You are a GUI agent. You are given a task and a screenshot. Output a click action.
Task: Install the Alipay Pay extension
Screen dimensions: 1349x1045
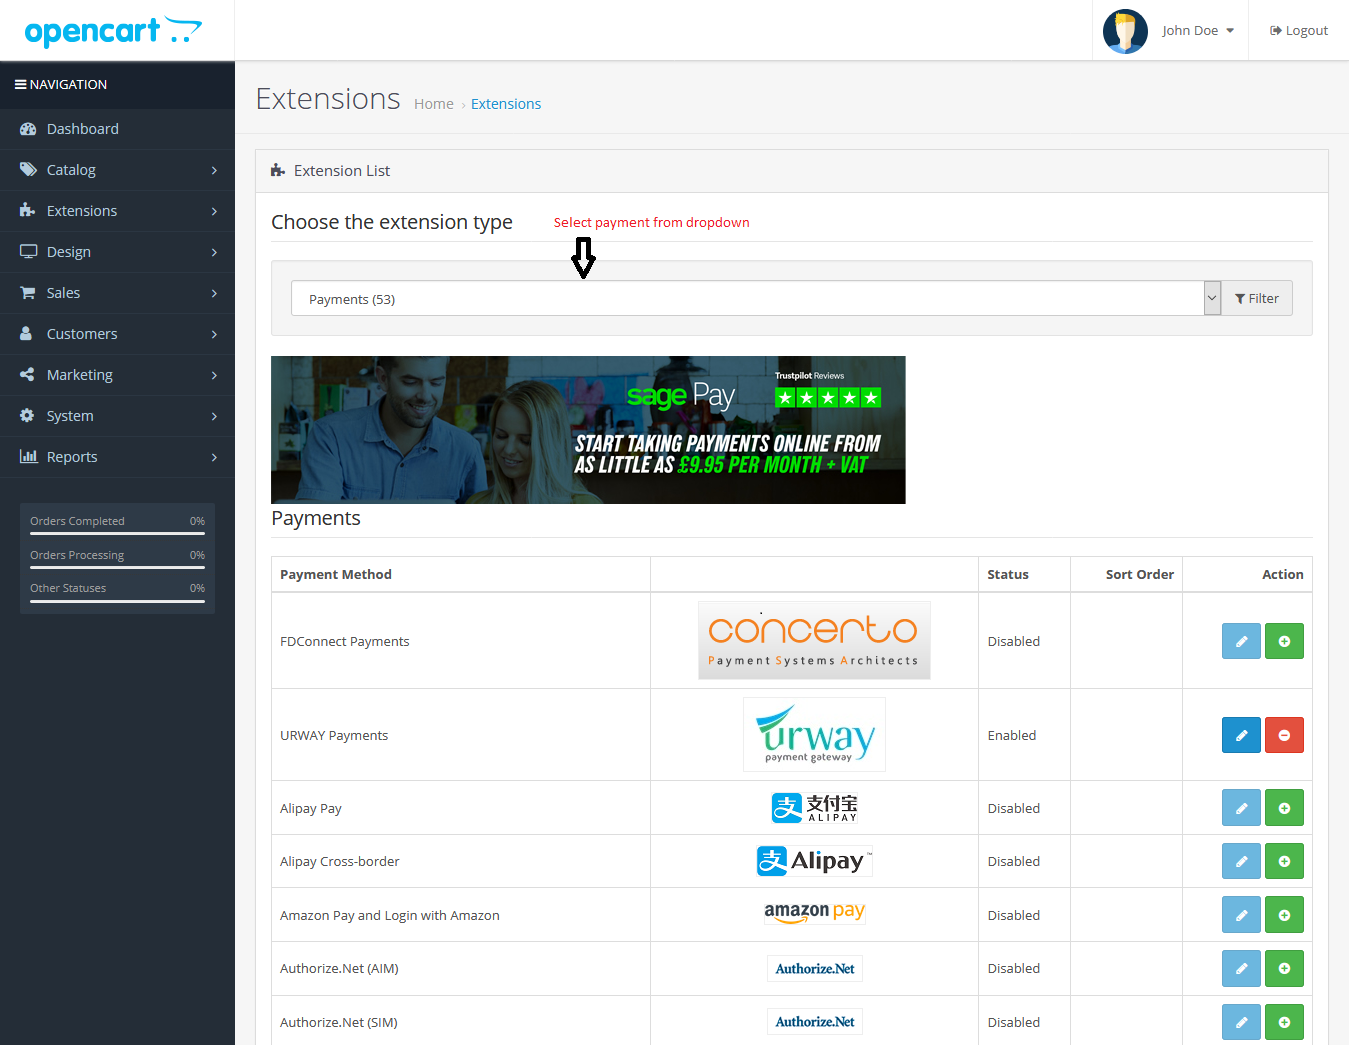click(1284, 808)
